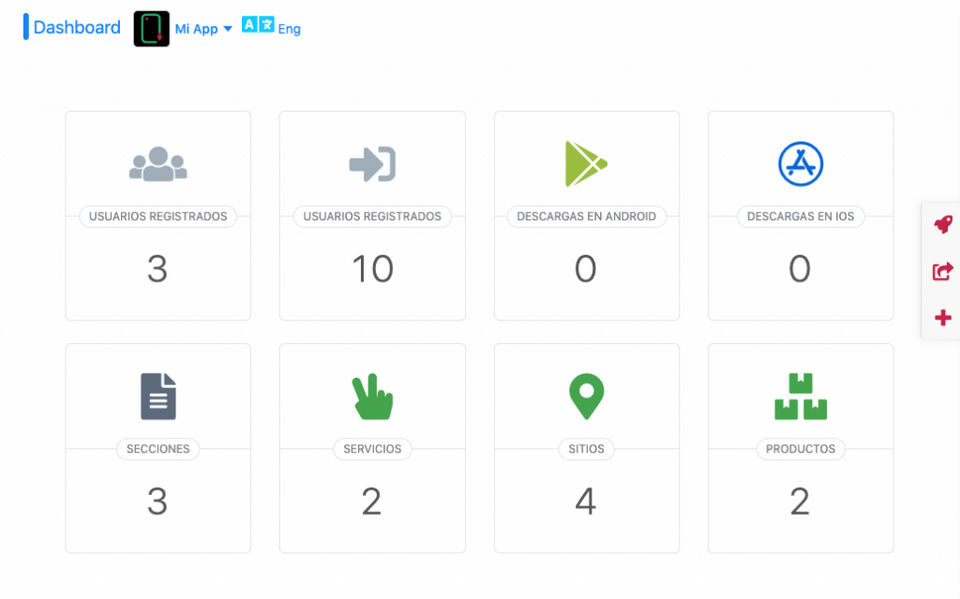Image resolution: width=960 pixels, height=599 pixels.
Task: Click the red plus icon
Action: coord(943,317)
